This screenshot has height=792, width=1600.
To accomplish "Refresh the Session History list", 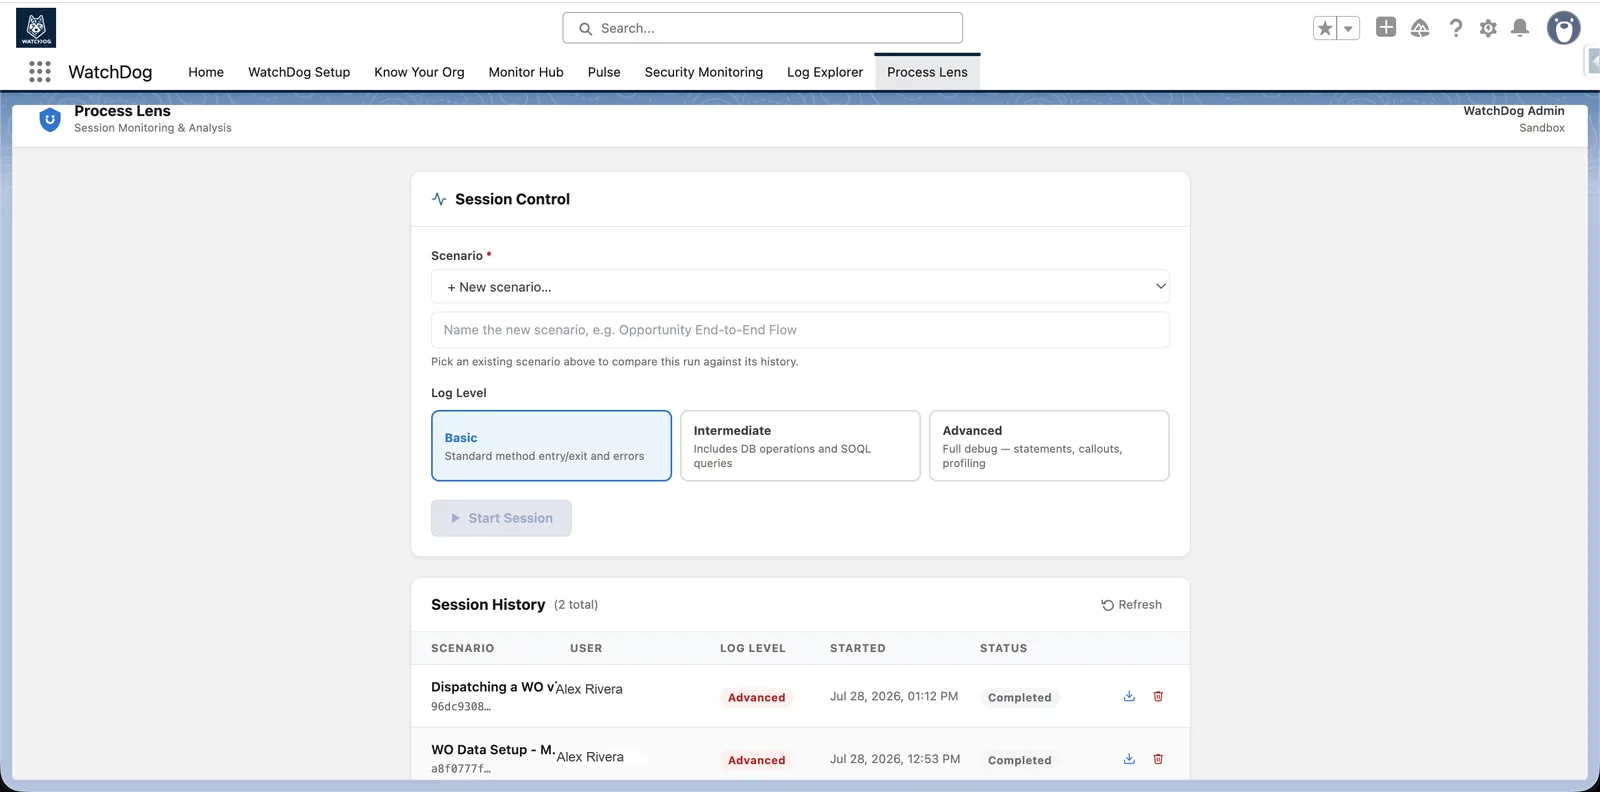I will [x=1131, y=605].
